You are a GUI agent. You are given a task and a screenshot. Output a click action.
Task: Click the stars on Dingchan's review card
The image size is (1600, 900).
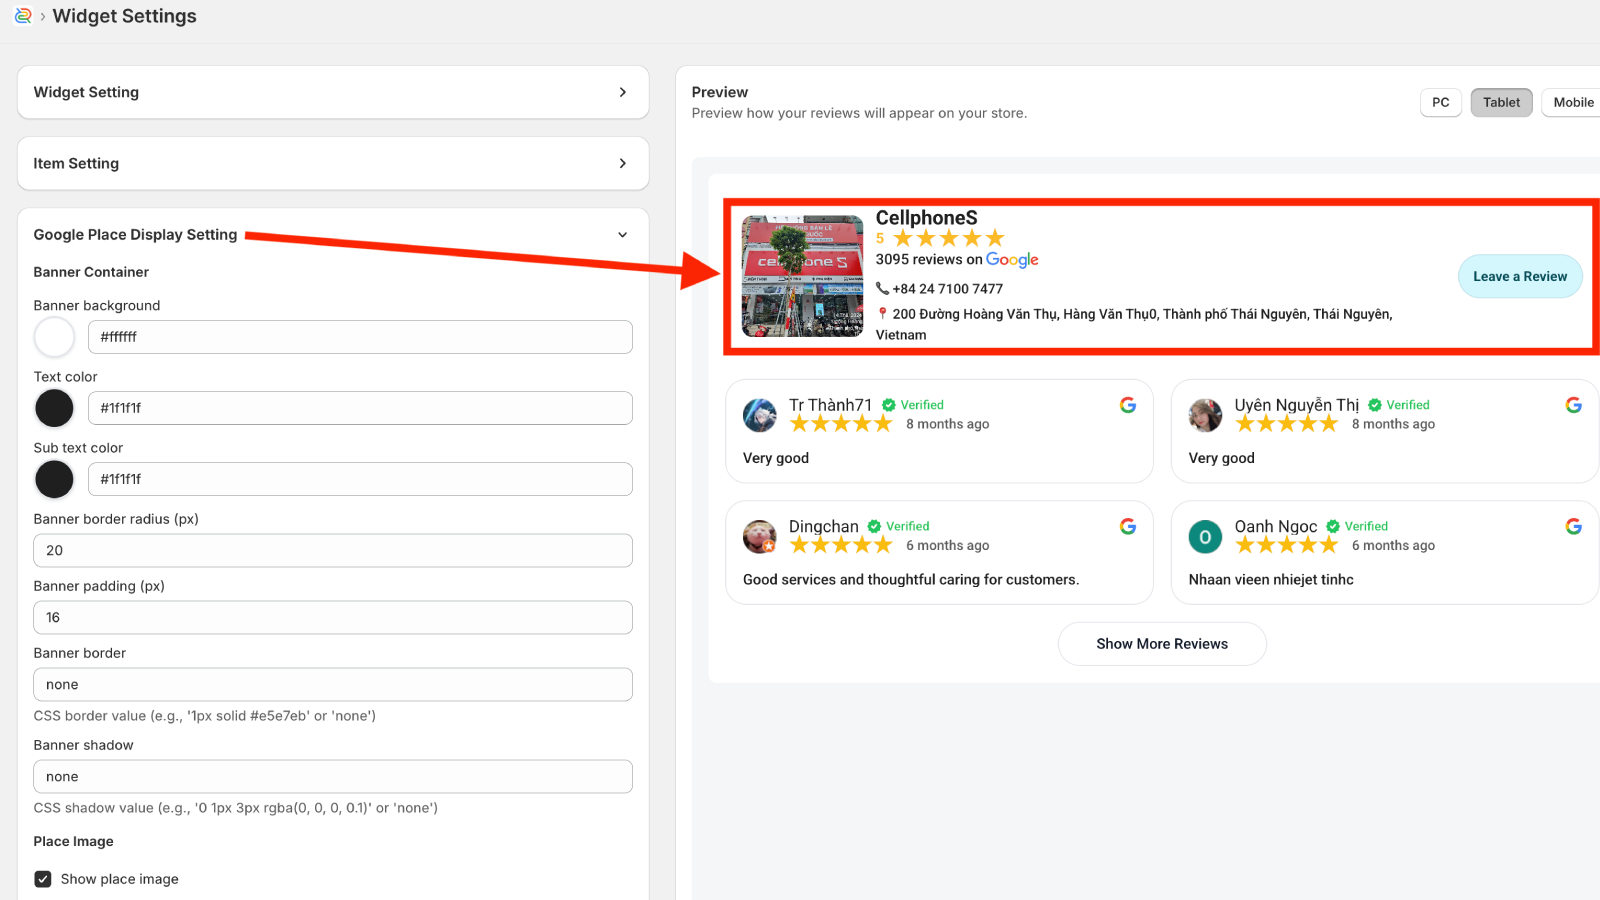click(841, 545)
